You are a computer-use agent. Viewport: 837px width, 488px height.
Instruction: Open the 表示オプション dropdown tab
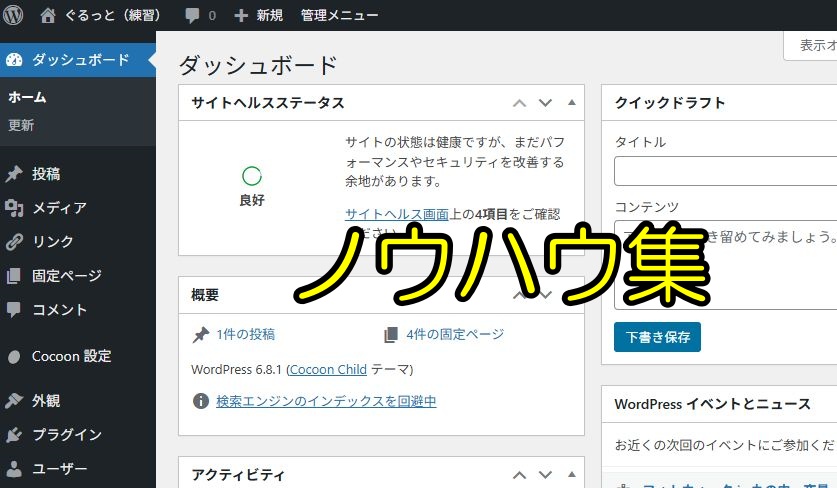pyautogui.click(x=811, y=45)
